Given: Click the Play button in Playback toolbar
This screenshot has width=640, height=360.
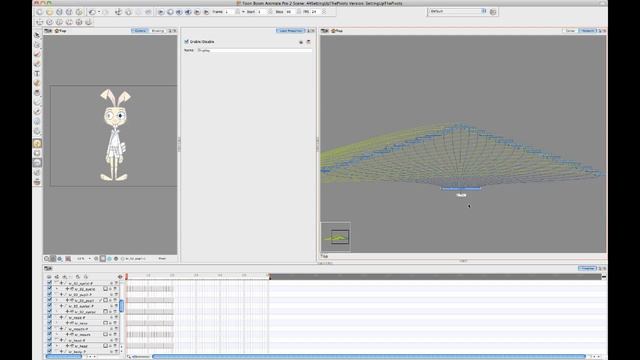Looking at the screenshot, I should click(161, 12).
